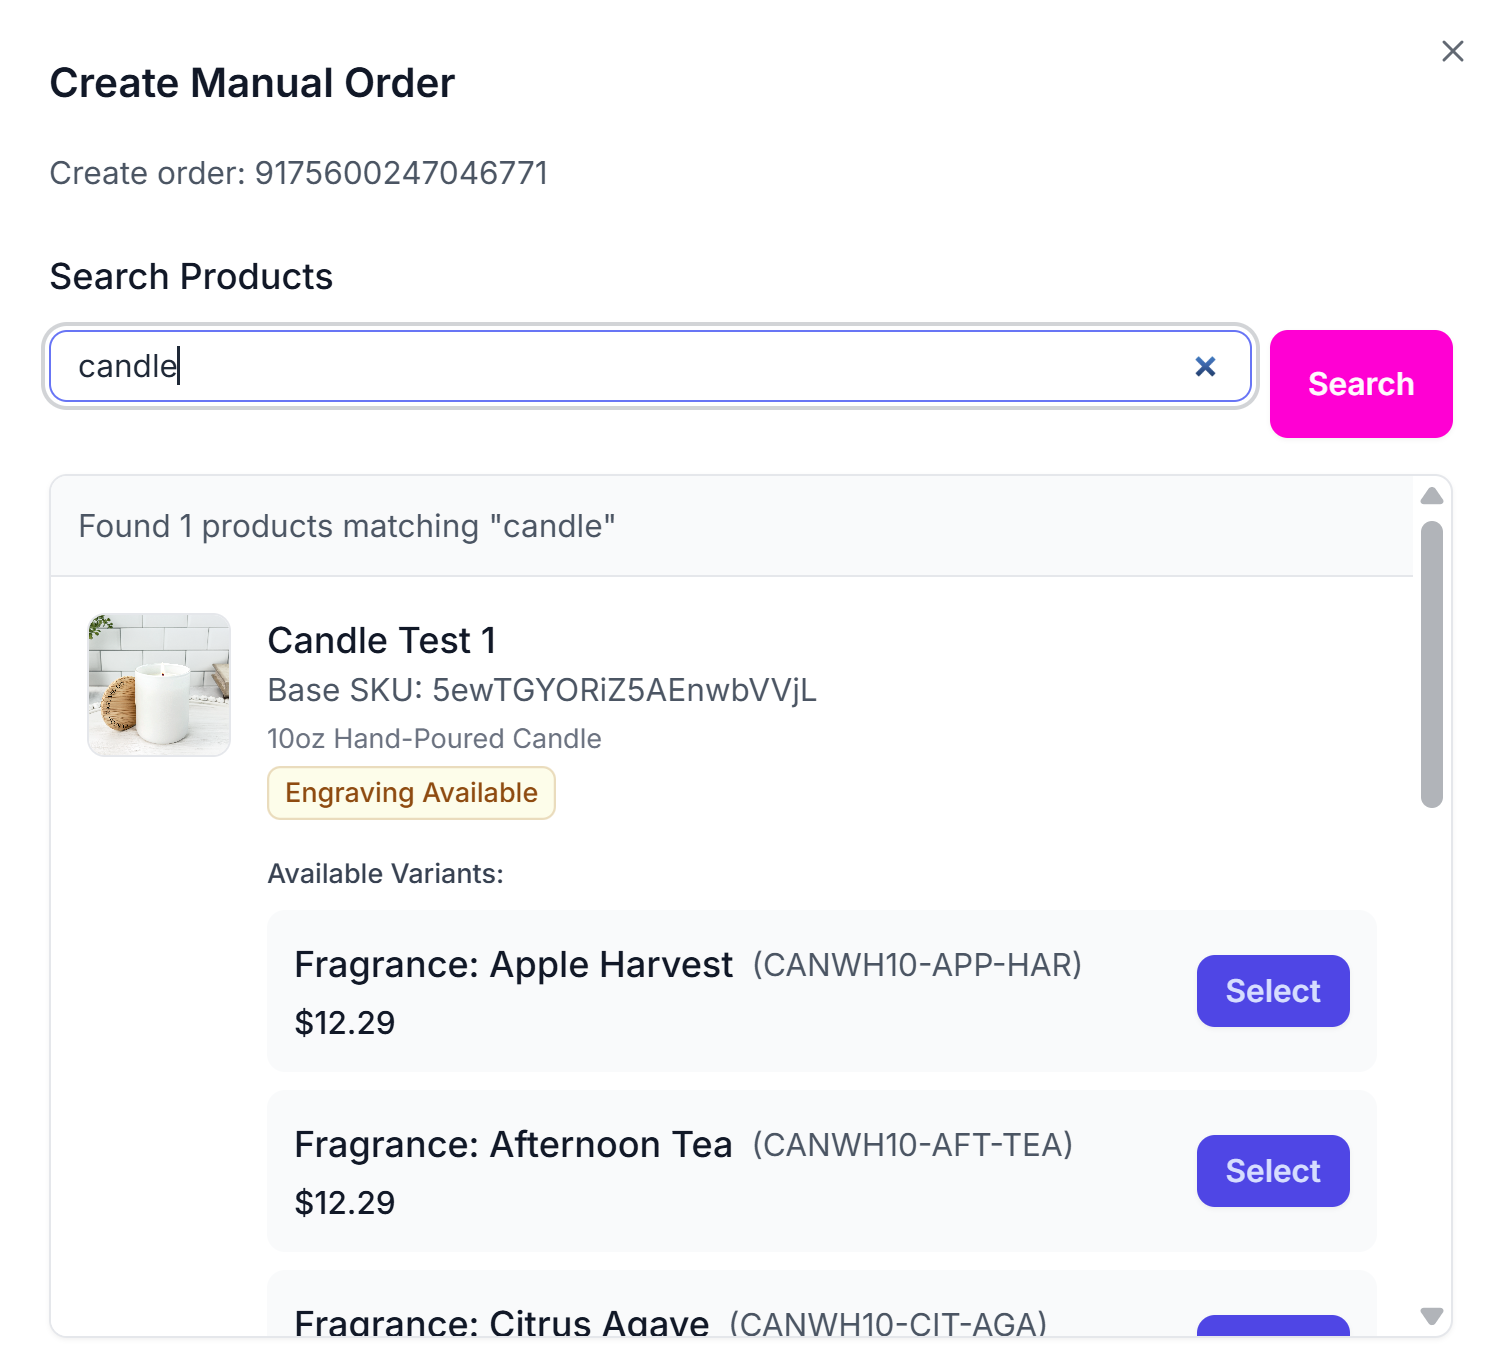Click the Apple Harvest $12.29 price
Viewport: 1504px width, 1370px height.
[345, 1023]
